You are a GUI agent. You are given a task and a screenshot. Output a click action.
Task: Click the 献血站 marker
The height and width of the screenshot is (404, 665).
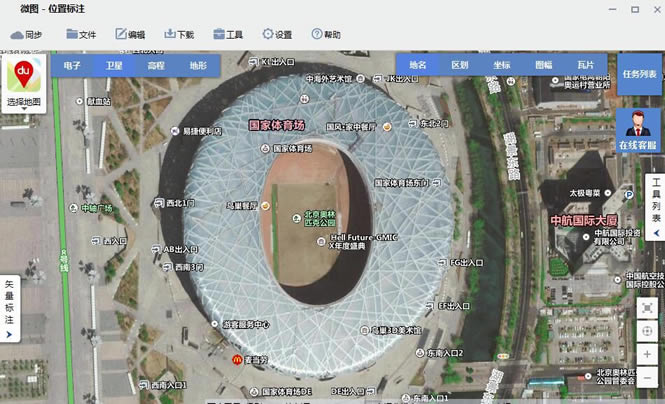click(x=79, y=101)
